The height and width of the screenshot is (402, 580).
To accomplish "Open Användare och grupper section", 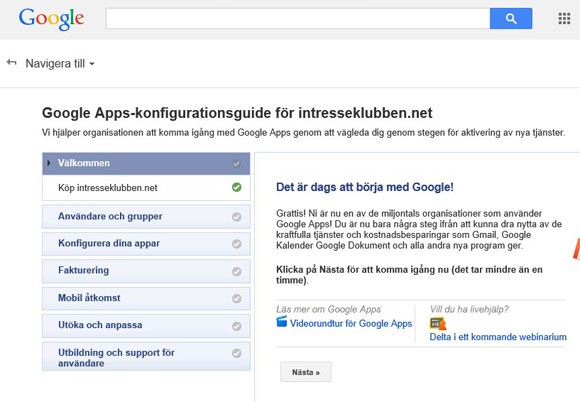I will 146,217.
